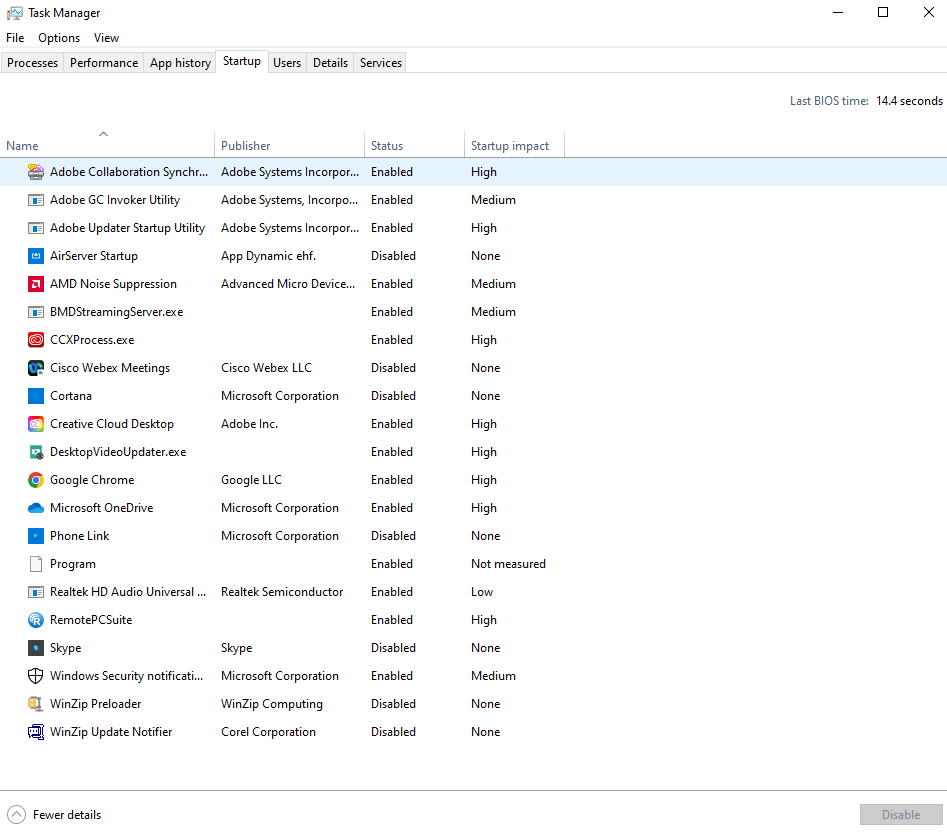Click the Phone Link icon

36,535
